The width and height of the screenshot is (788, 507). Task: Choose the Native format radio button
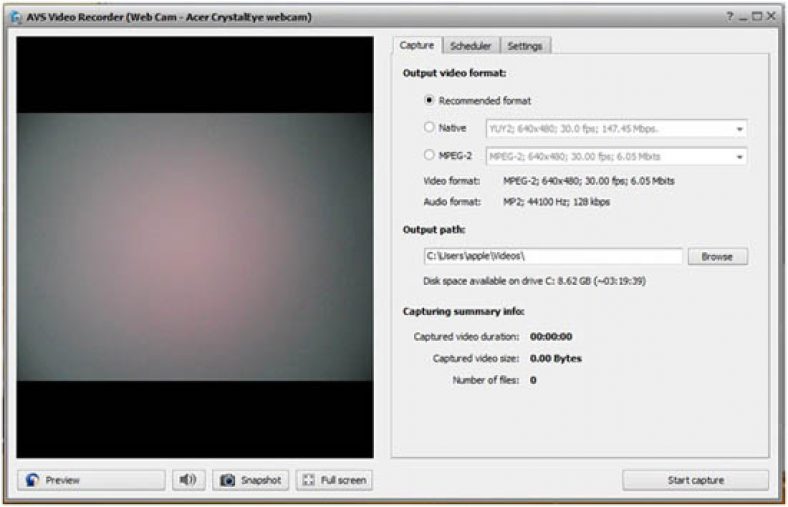429,127
